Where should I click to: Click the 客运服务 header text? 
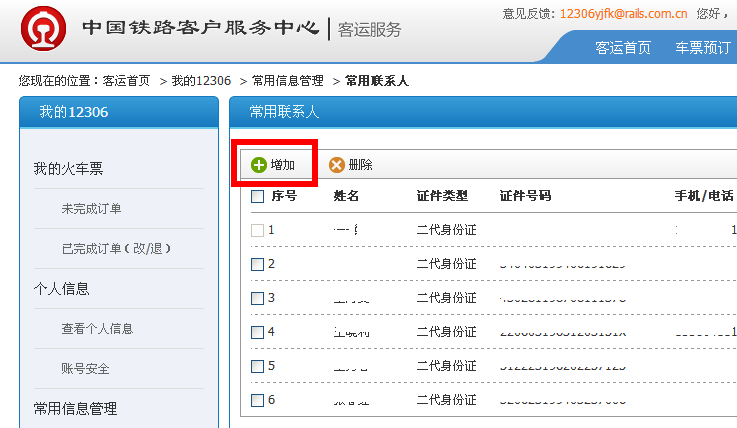tap(369, 30)
